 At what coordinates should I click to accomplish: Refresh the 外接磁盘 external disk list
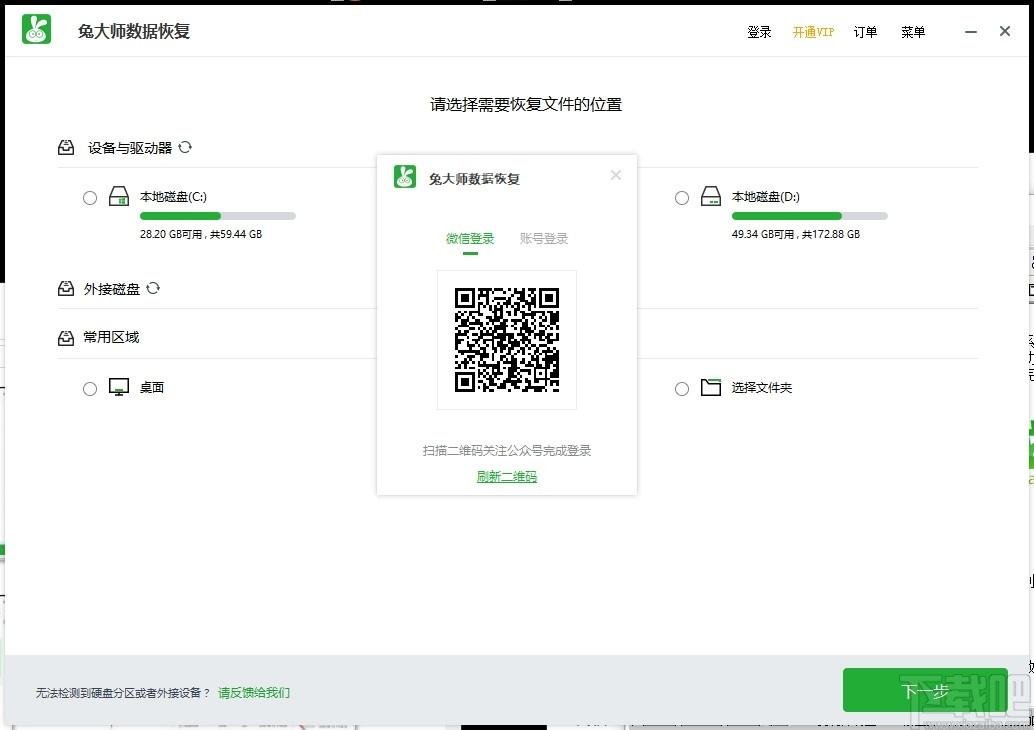(x=153, y=288)
